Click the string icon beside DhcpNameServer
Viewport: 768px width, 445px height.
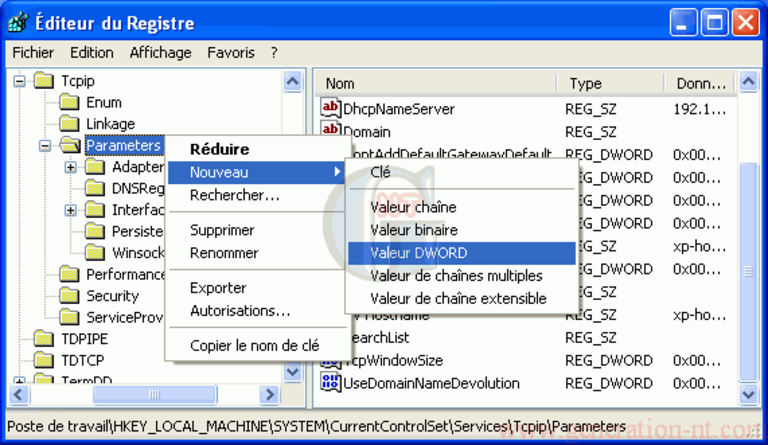pos(331,108)
